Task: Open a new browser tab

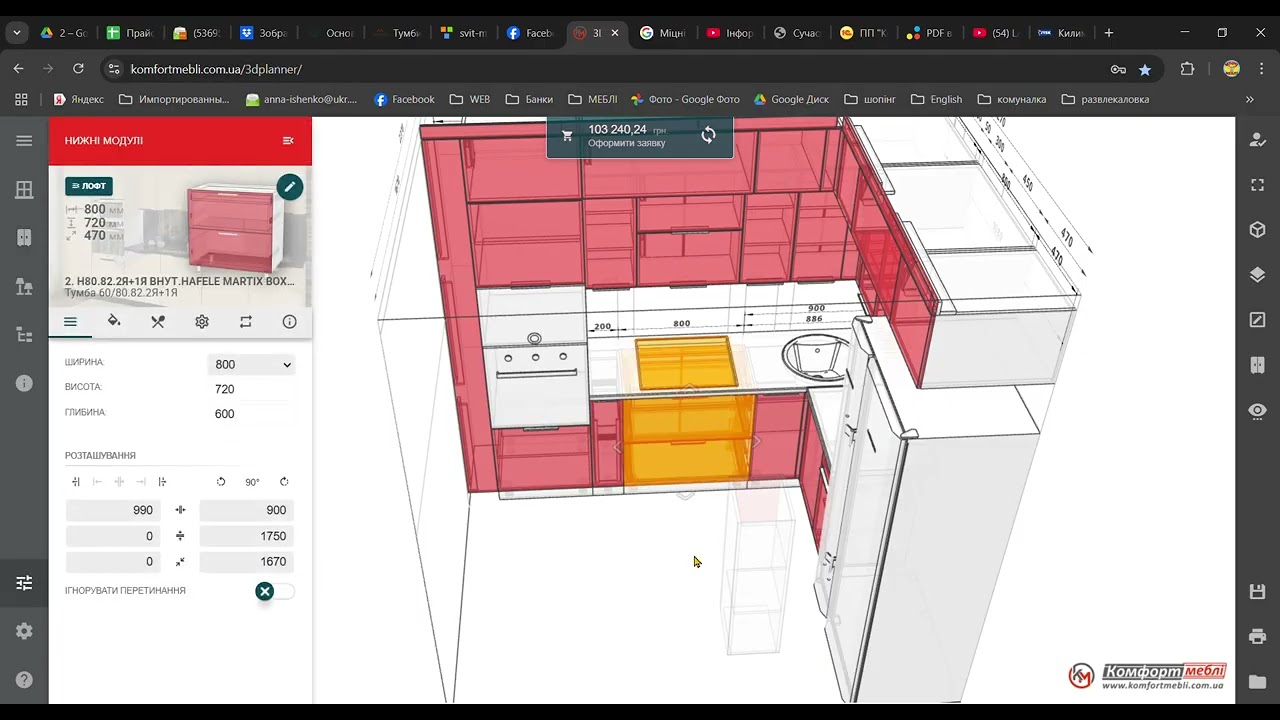Action: tap(1108, 33)
